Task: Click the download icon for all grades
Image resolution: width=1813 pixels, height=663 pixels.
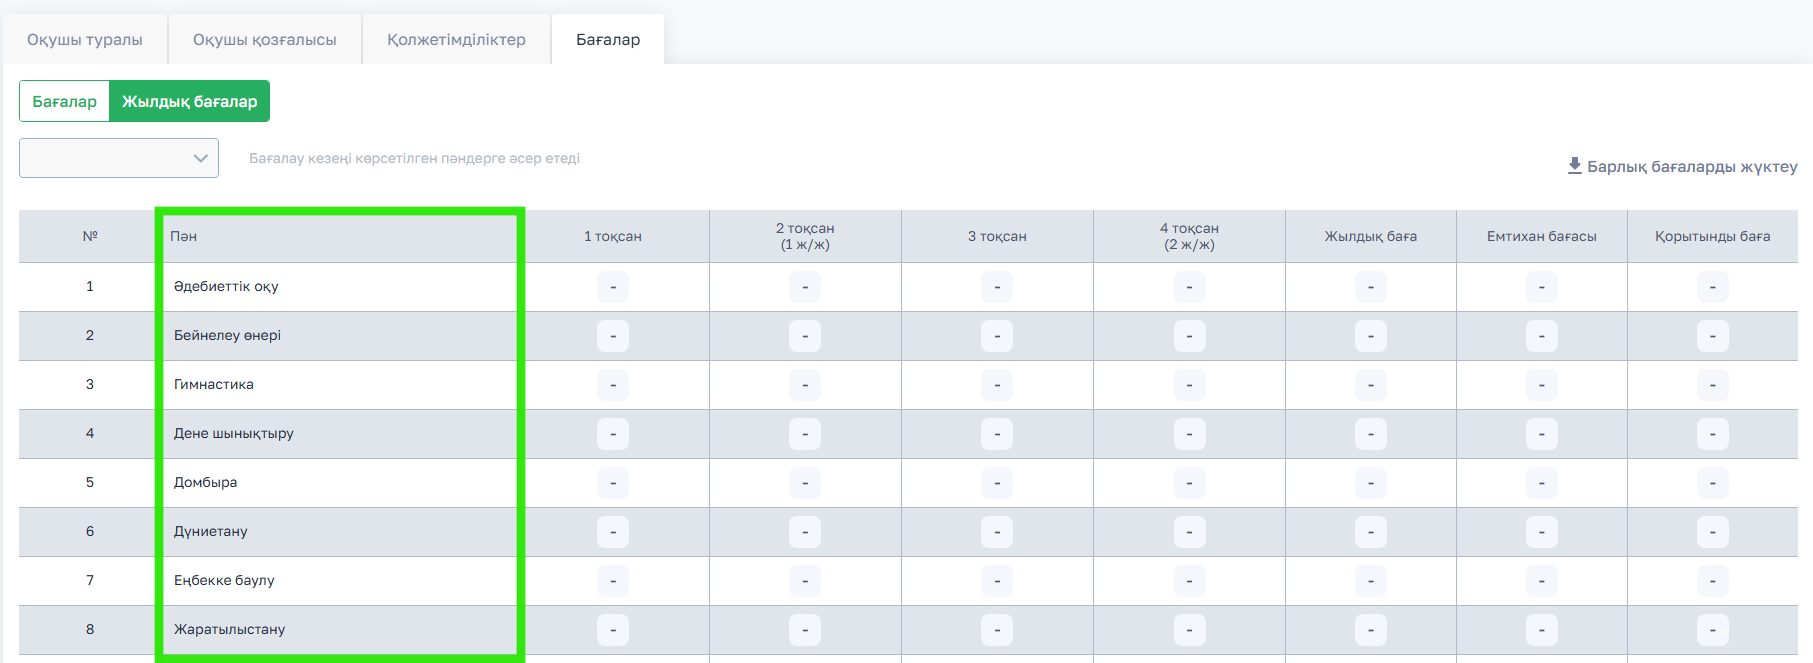Action: [x=1575, y=165]
